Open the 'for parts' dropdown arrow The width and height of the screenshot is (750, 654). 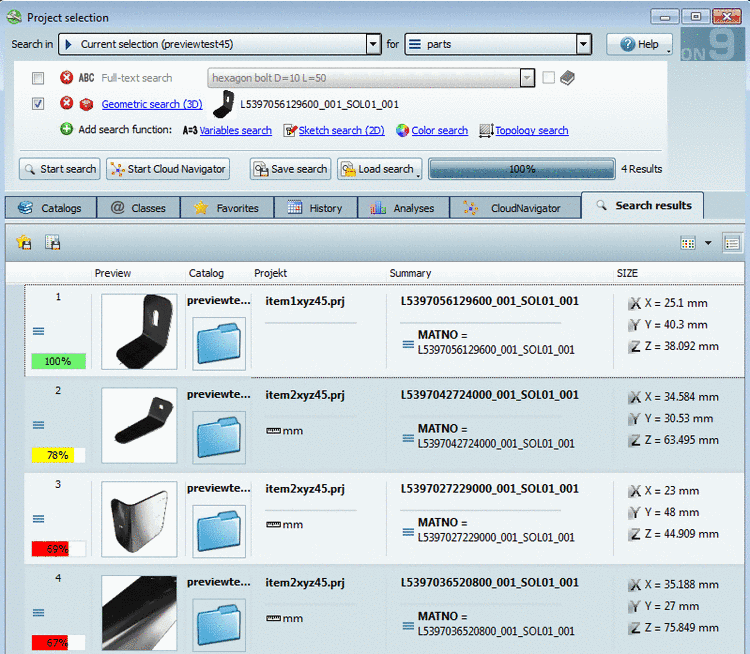click(x=583, y=44)
